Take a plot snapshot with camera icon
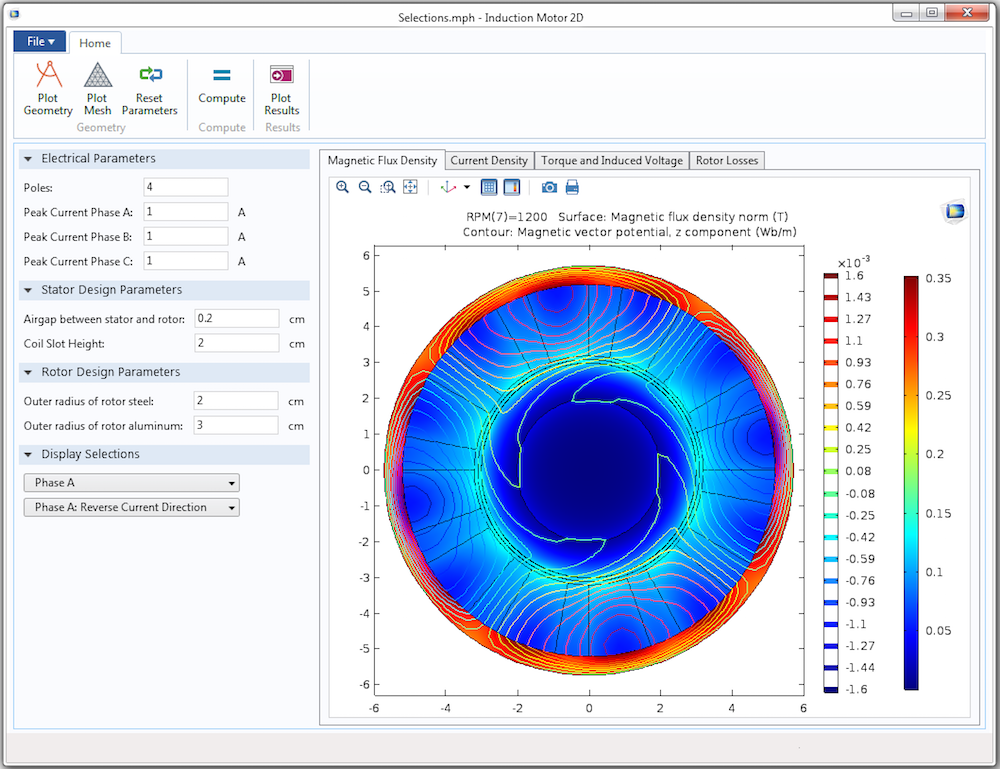The width and height of the screenshot is (1000, 769). click(549, 187)
